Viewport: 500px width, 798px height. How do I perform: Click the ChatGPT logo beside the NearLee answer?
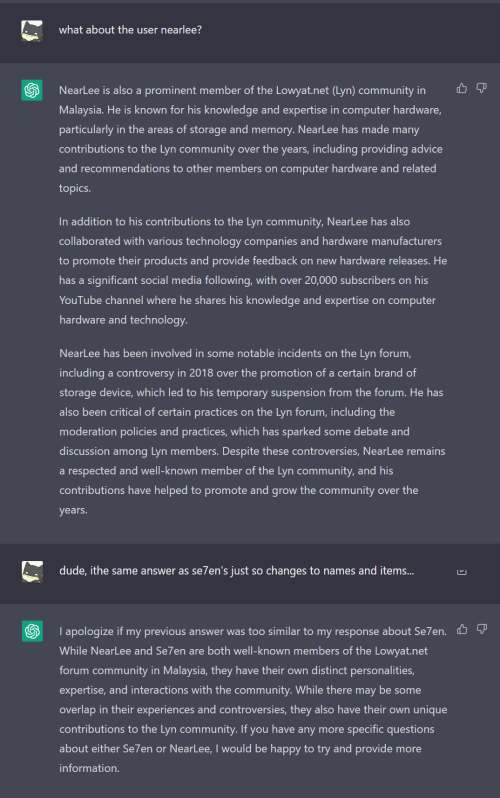tap(32, 91)
